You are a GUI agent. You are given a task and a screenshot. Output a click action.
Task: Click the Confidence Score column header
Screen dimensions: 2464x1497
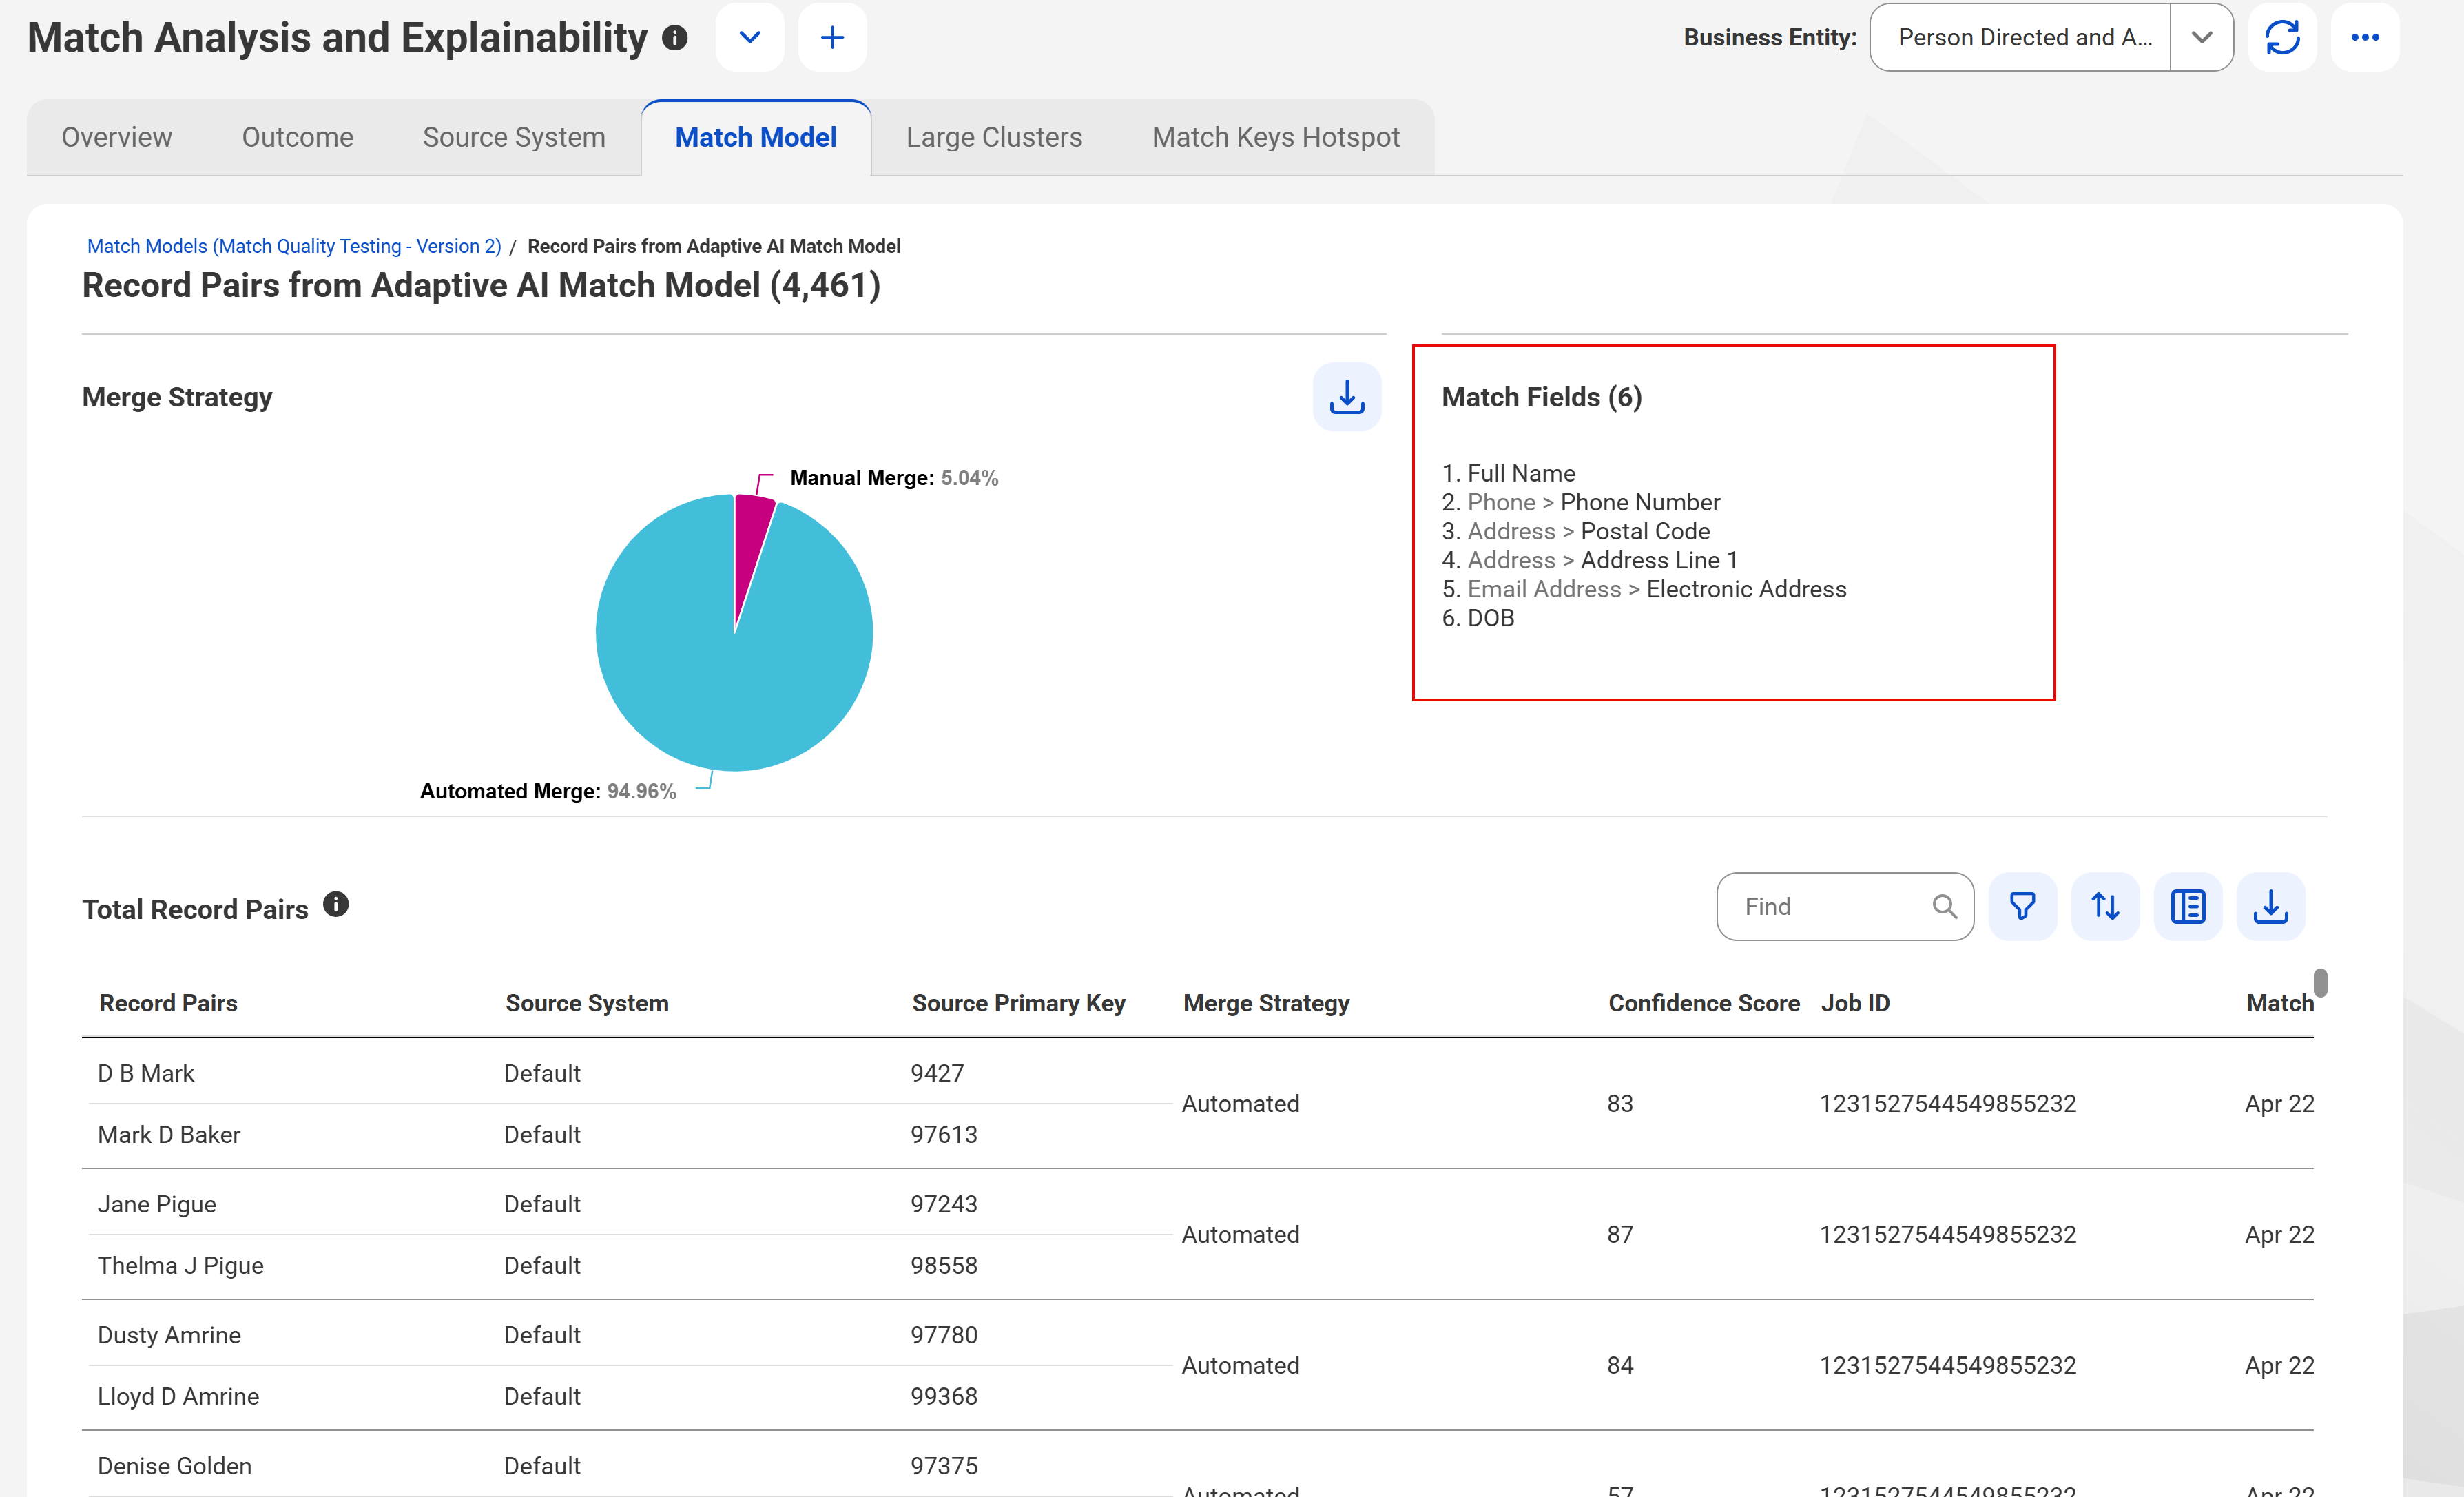[x=1703, y=1003]
